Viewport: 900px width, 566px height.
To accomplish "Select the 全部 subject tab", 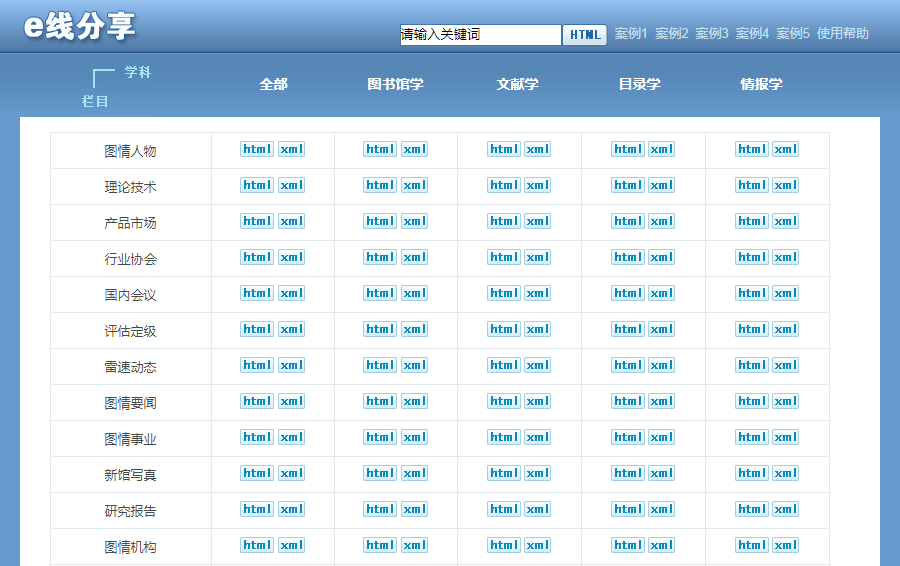I will click(x=273, y=84).
